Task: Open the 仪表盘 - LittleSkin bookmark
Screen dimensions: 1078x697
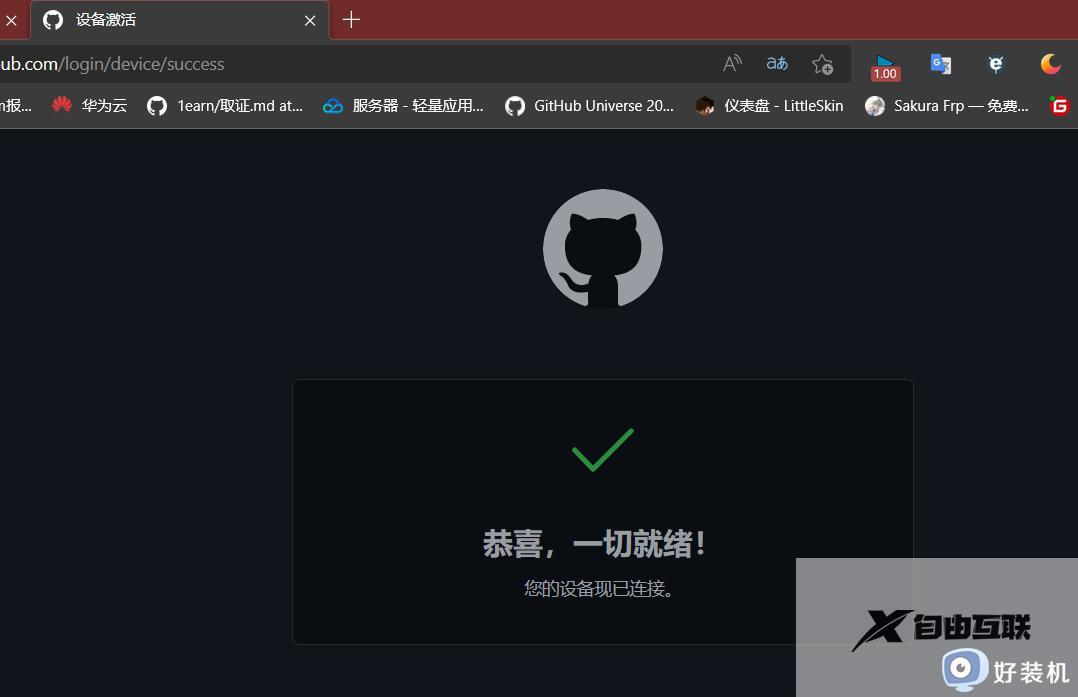Action: click(768, 105)
